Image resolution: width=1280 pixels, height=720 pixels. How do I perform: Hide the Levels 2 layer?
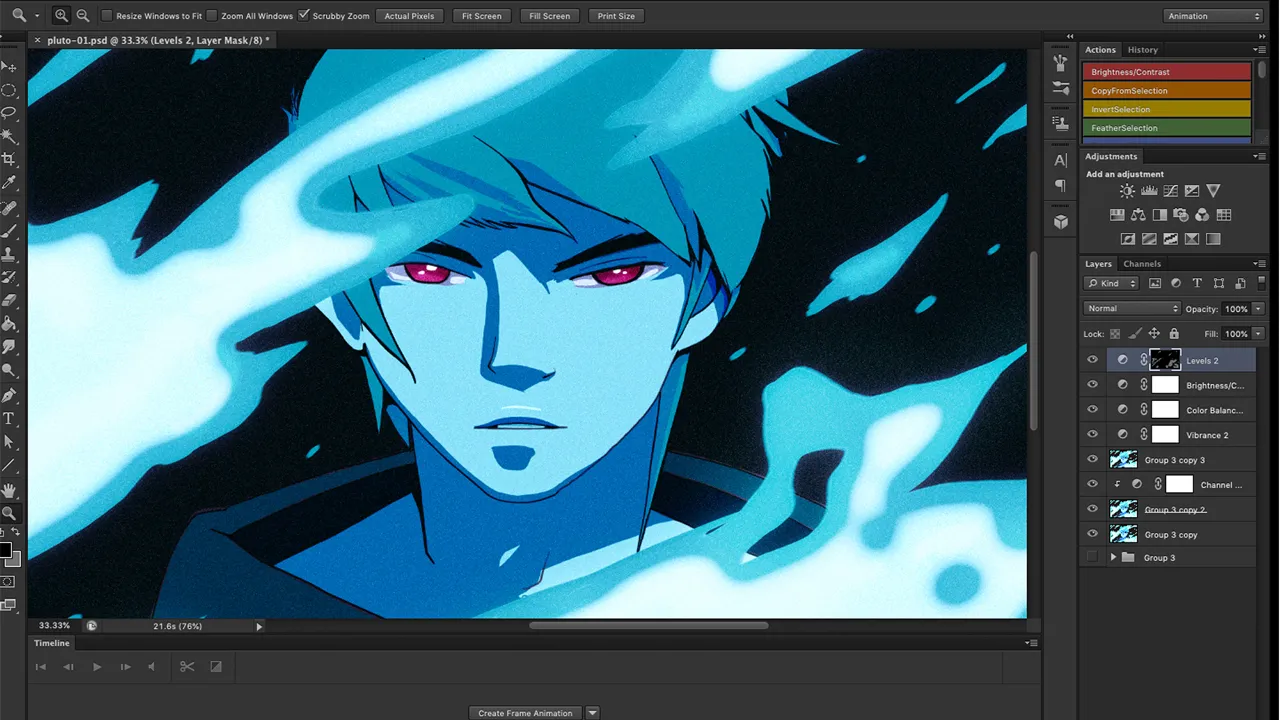coord(1092,360)
